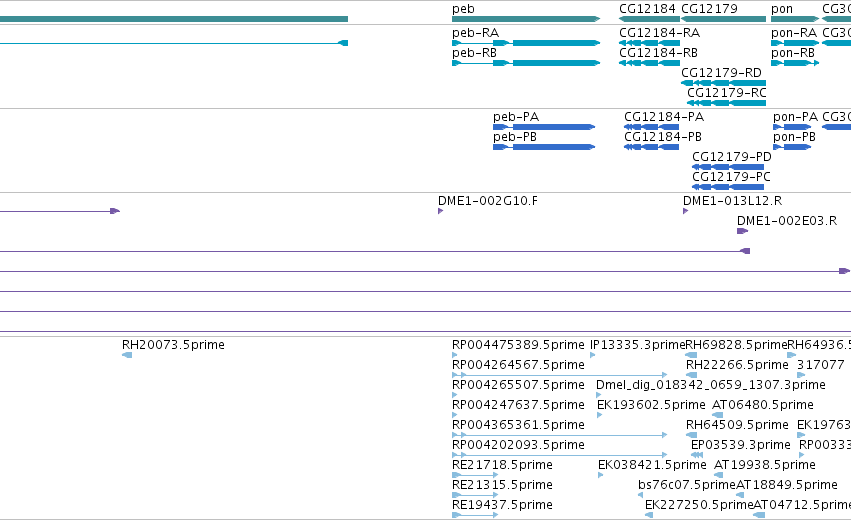
Task: Click the IP13335.3prime EST label
Action: pos(638,345)
